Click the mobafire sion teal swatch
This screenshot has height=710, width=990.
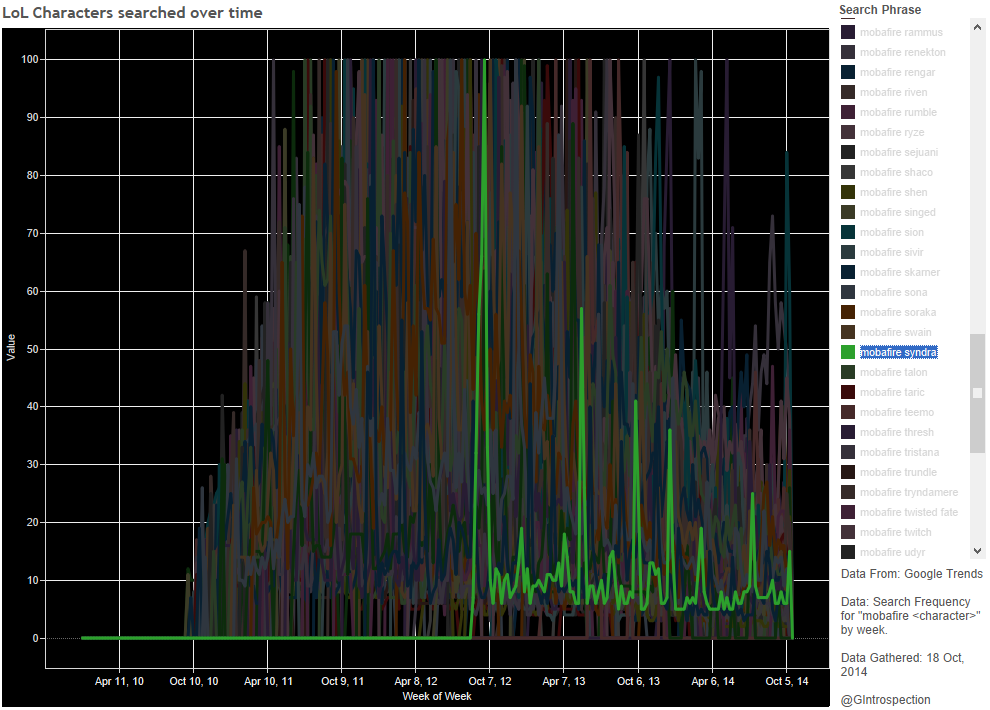coord(848,232)
